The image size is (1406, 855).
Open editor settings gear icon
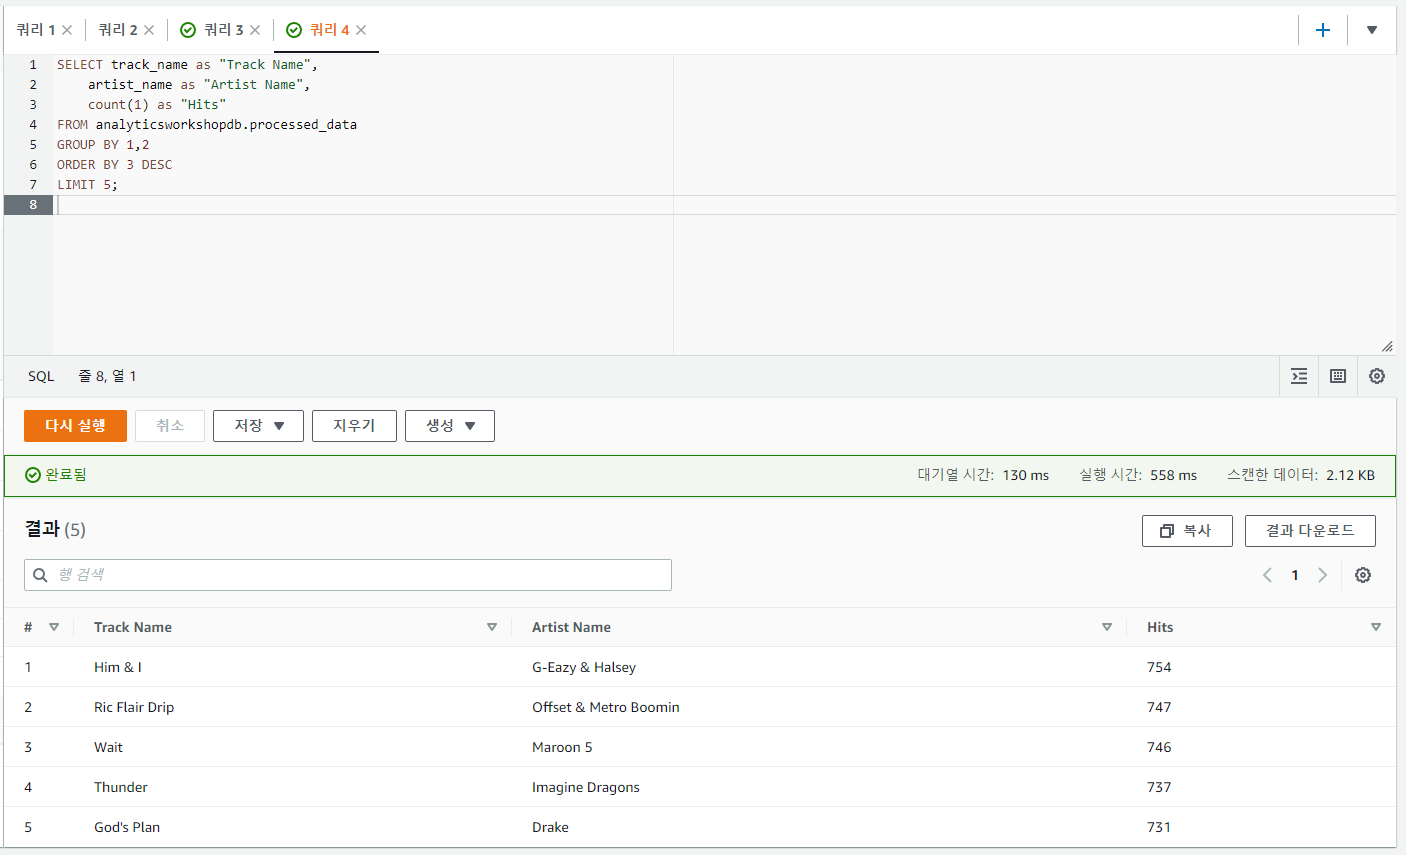1377,376
